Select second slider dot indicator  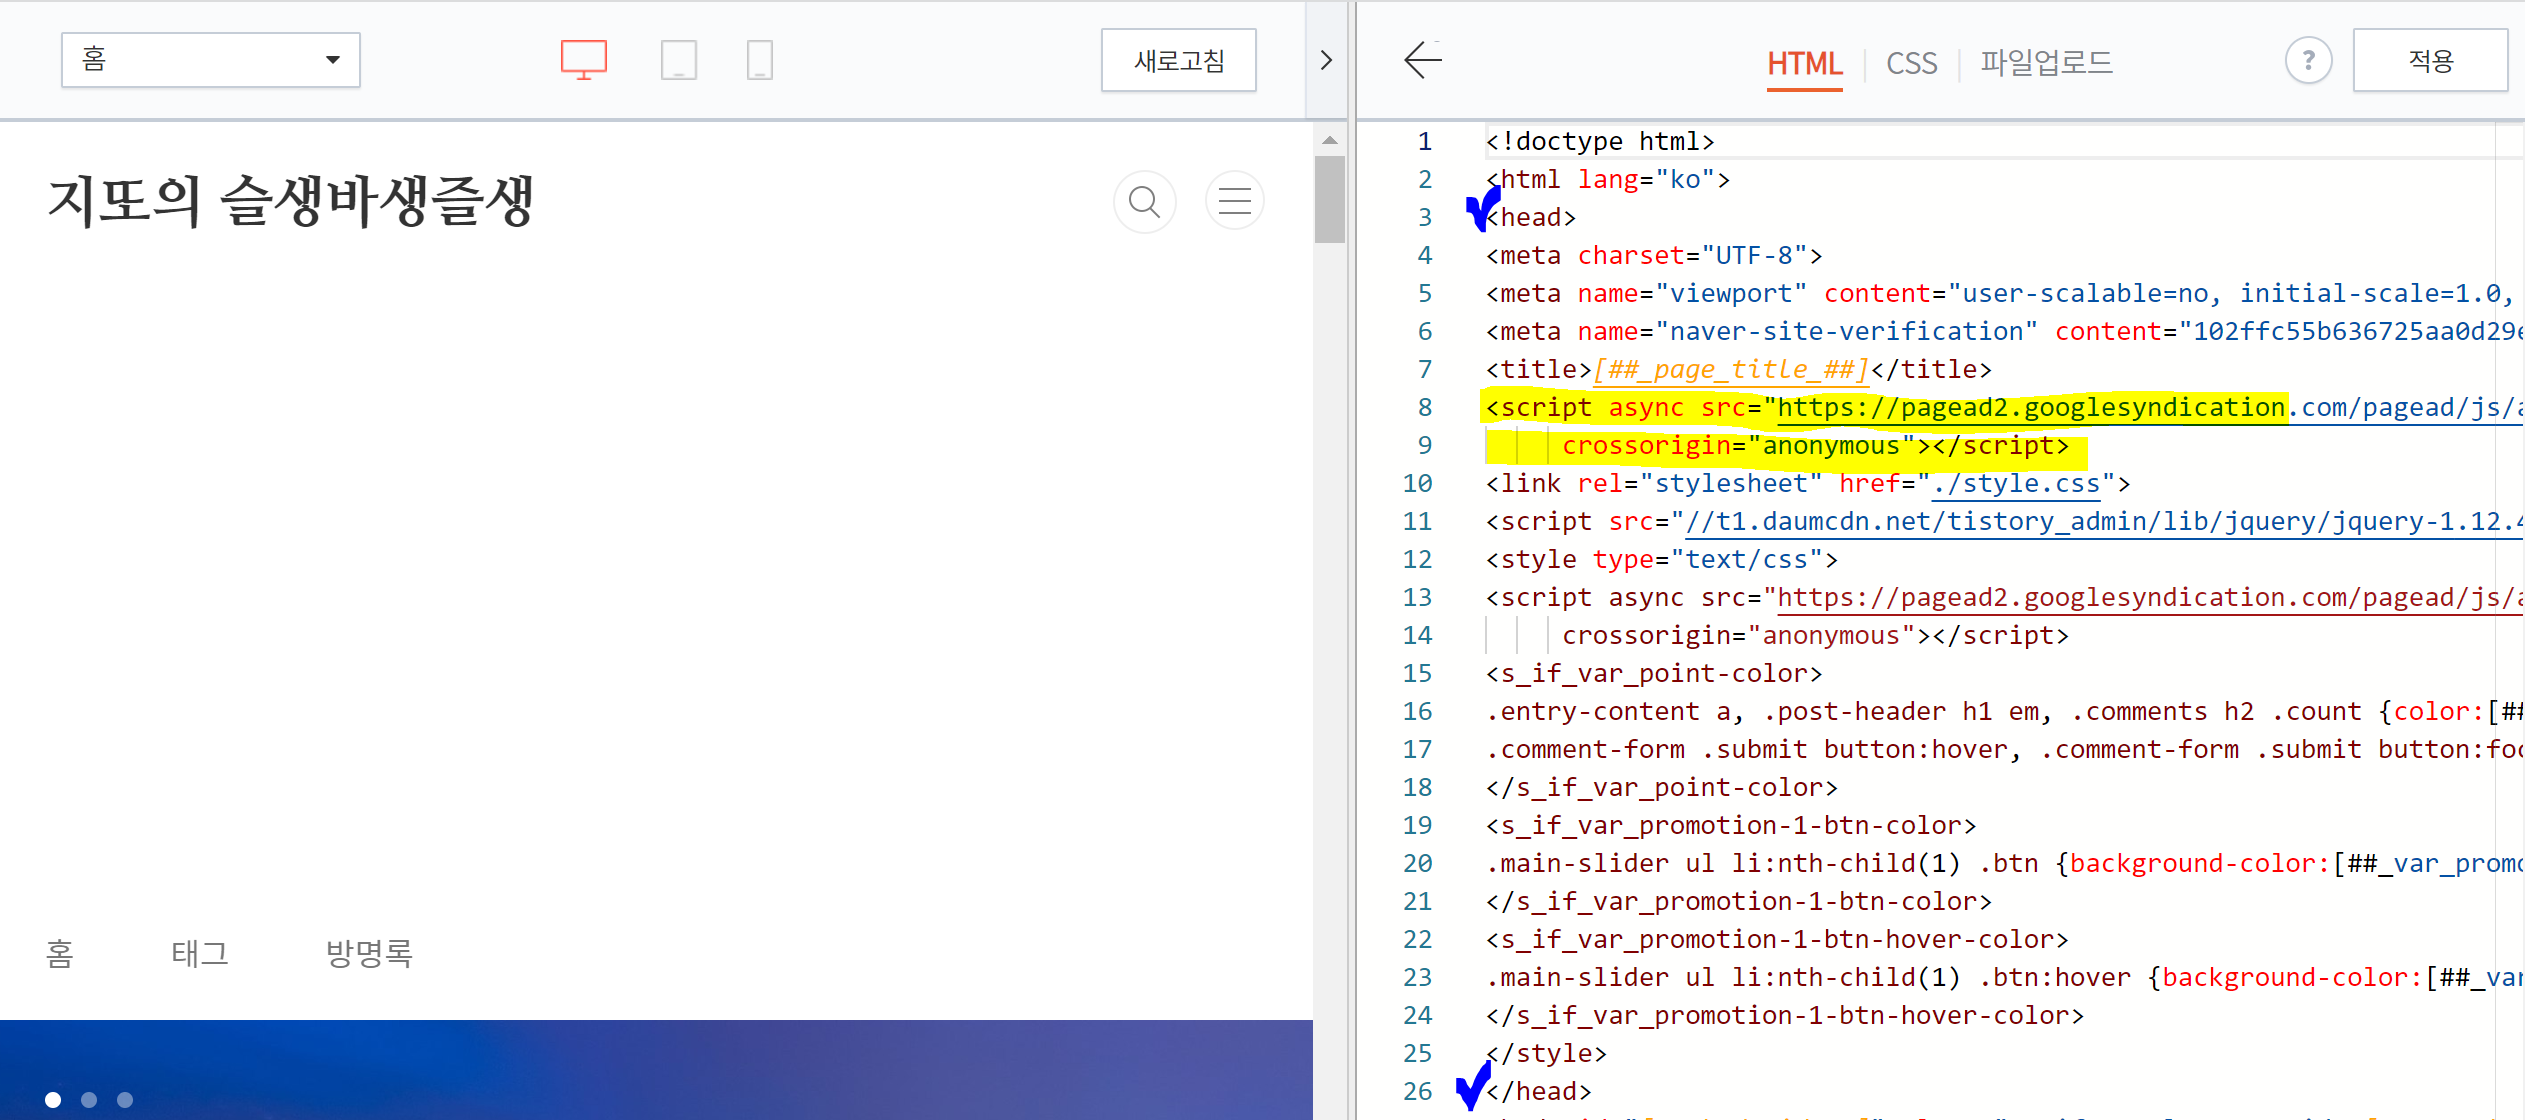(89, 1100)
